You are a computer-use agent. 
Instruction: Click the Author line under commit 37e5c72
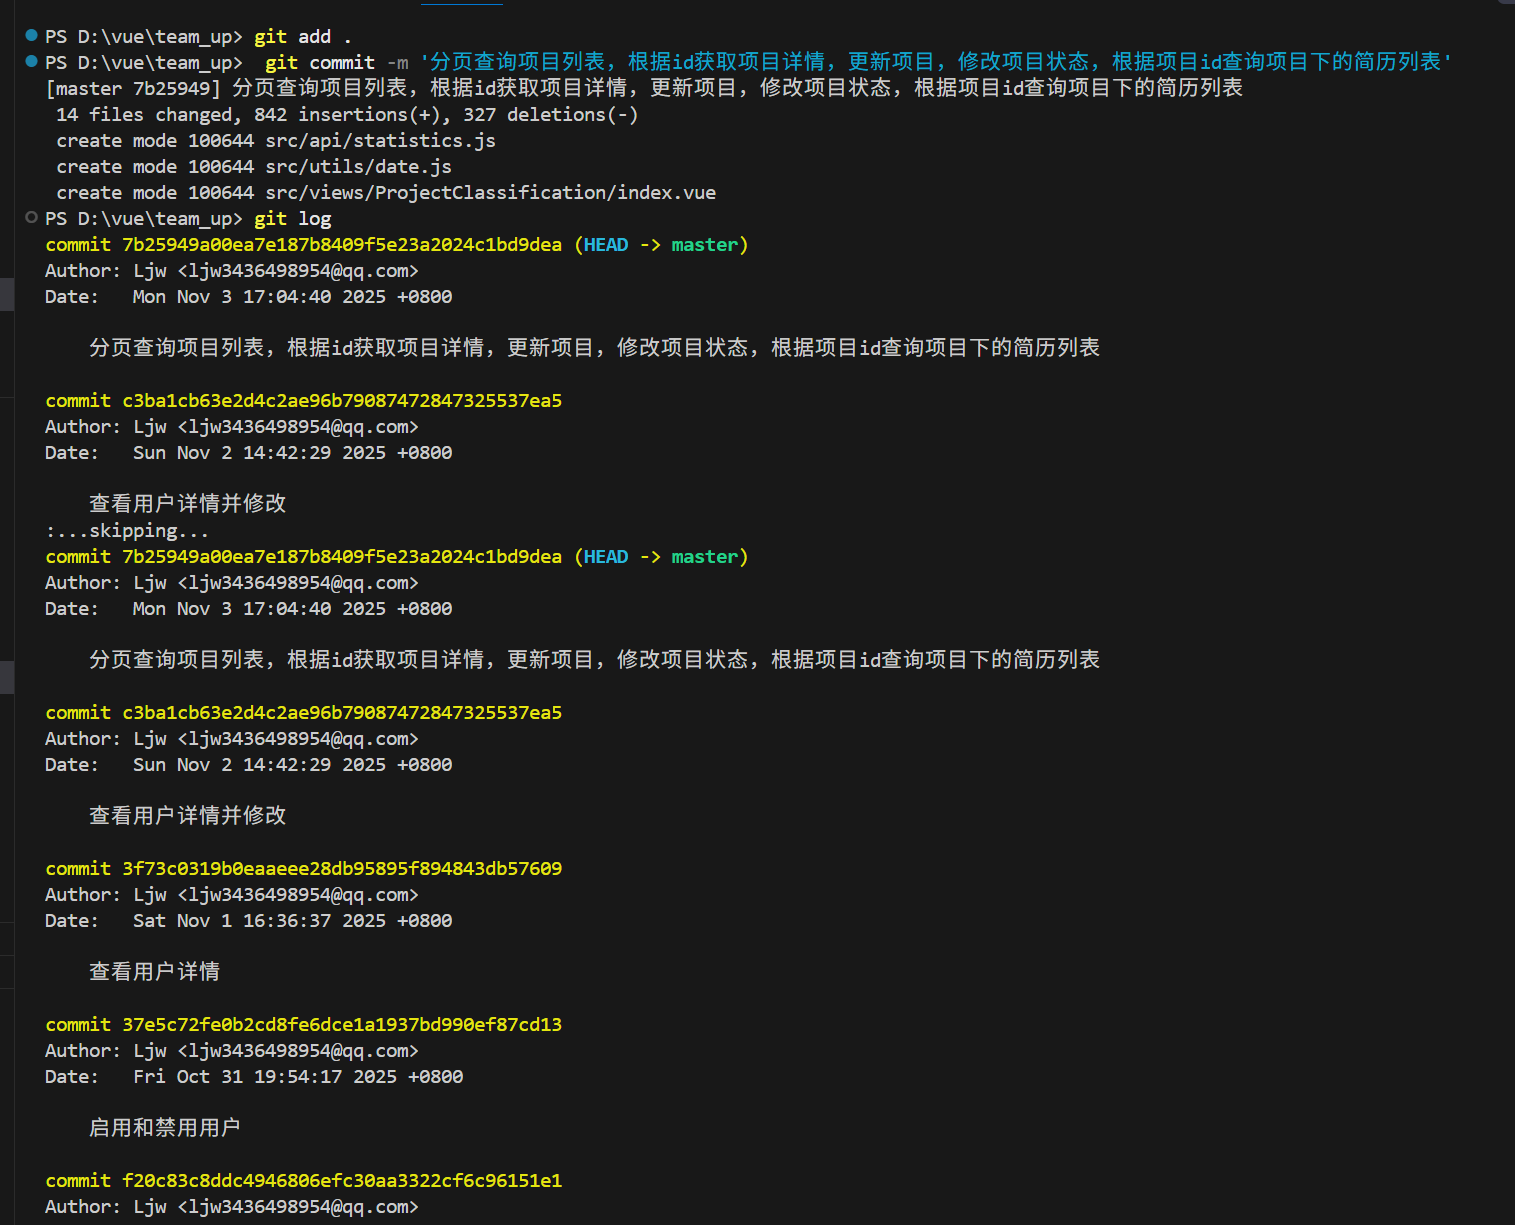coord(232,1051)
